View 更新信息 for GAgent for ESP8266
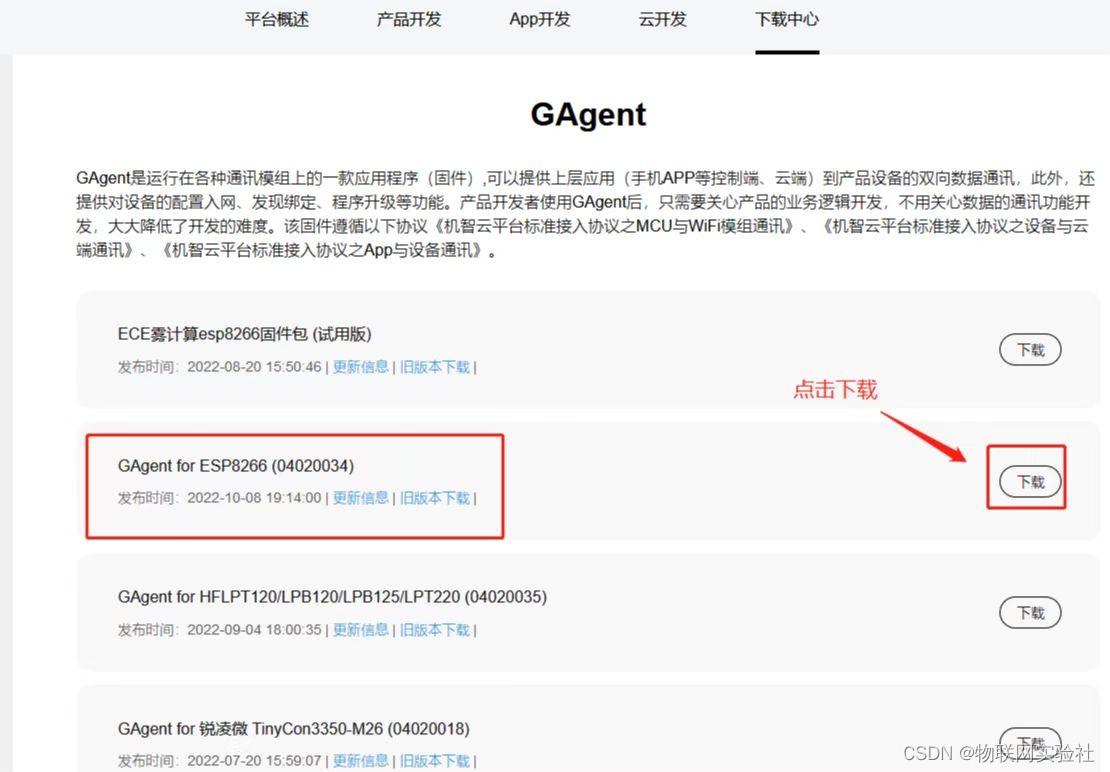The width and height of the screenshot is (1110, 772). click(x=360, y=498)
